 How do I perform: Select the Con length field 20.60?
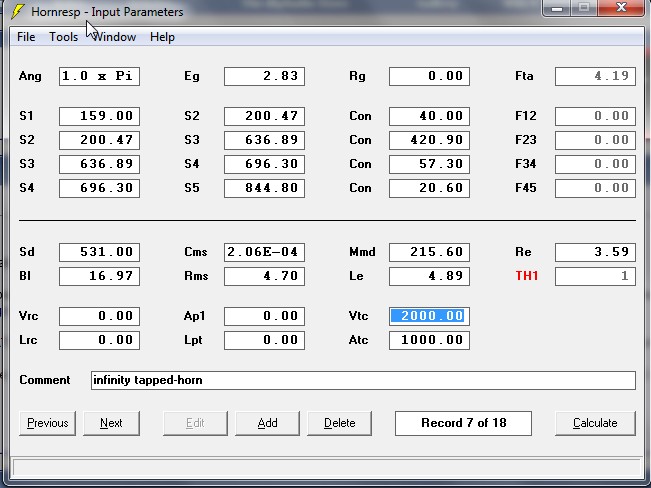[x=429, y=188]
